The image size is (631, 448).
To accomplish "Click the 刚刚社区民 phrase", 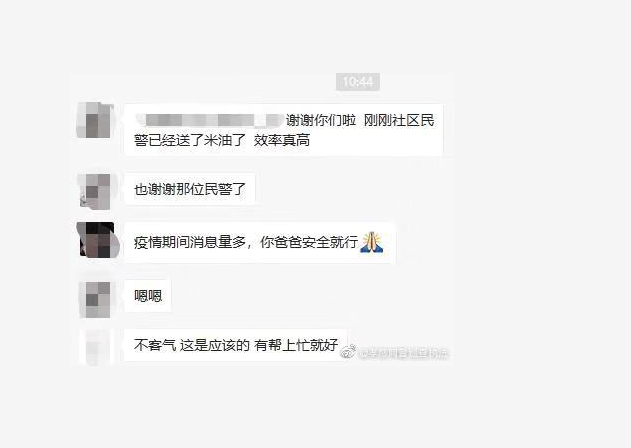I will point(399,120).
